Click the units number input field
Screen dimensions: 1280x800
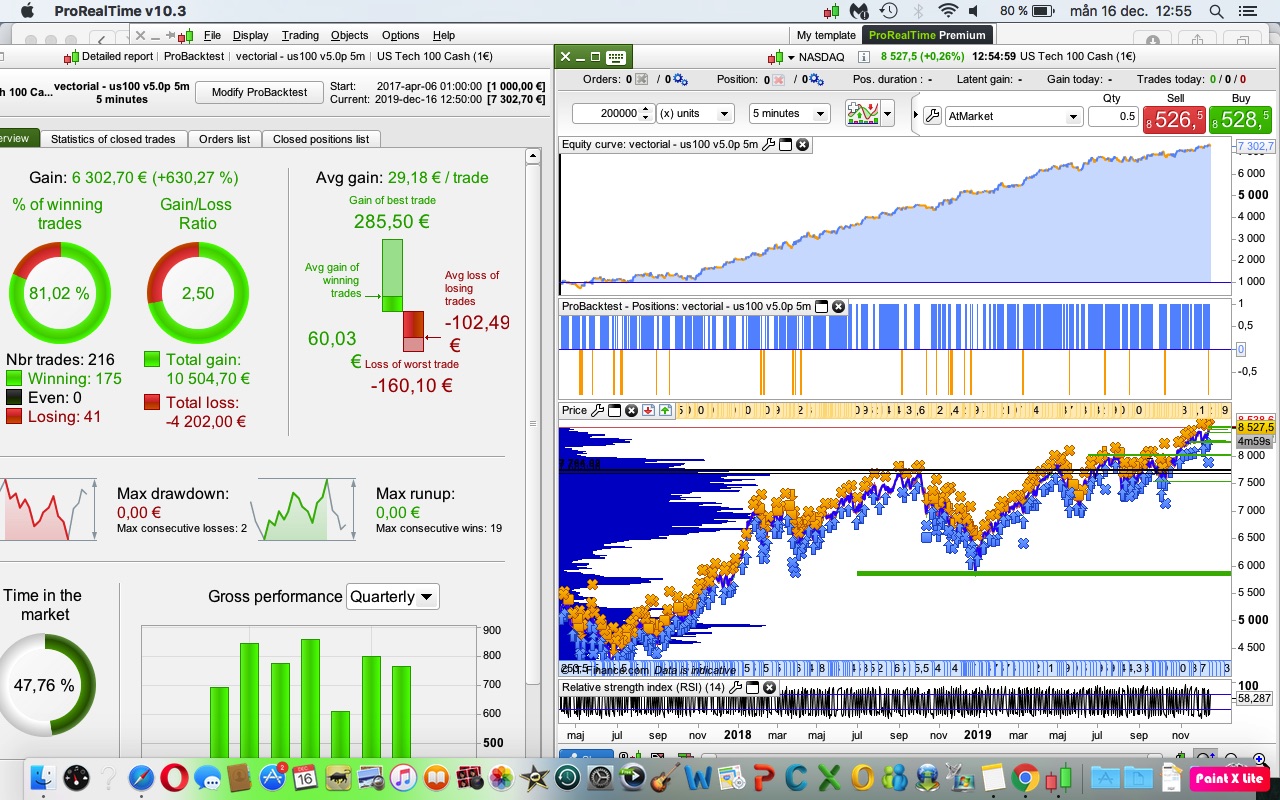pyautogui.click(x=605, y=114)
